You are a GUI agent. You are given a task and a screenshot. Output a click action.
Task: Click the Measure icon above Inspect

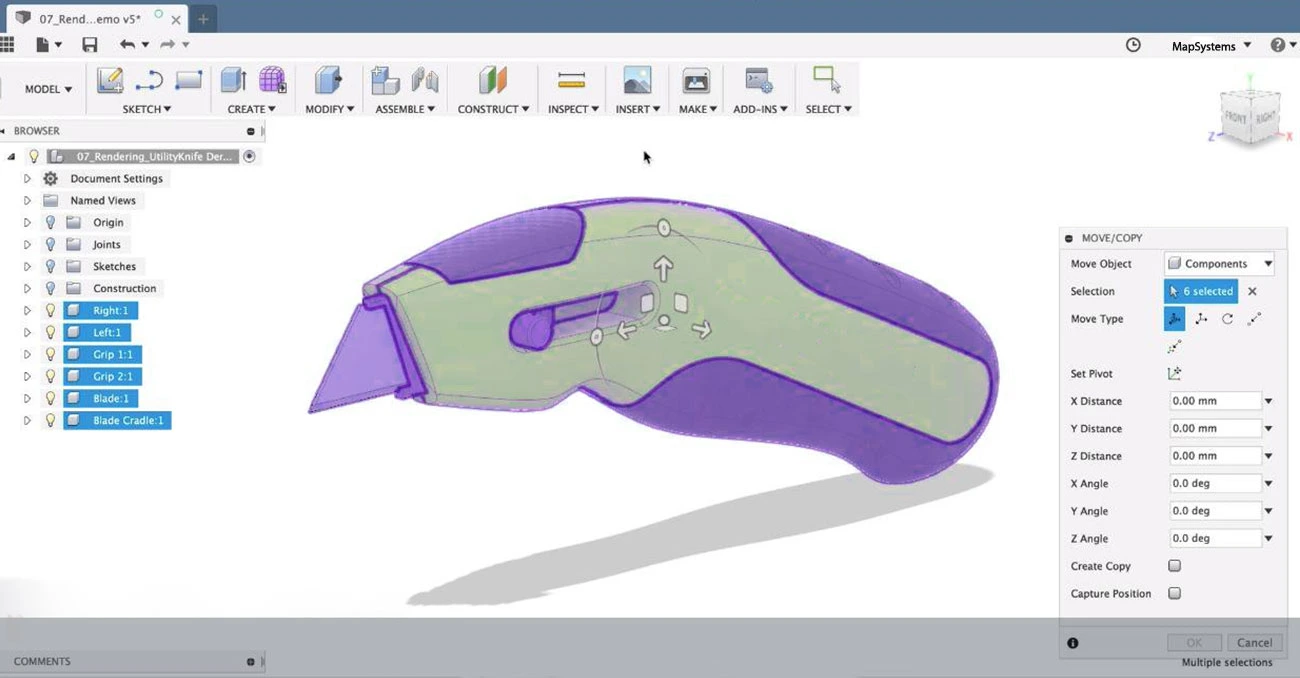[571, 81]
